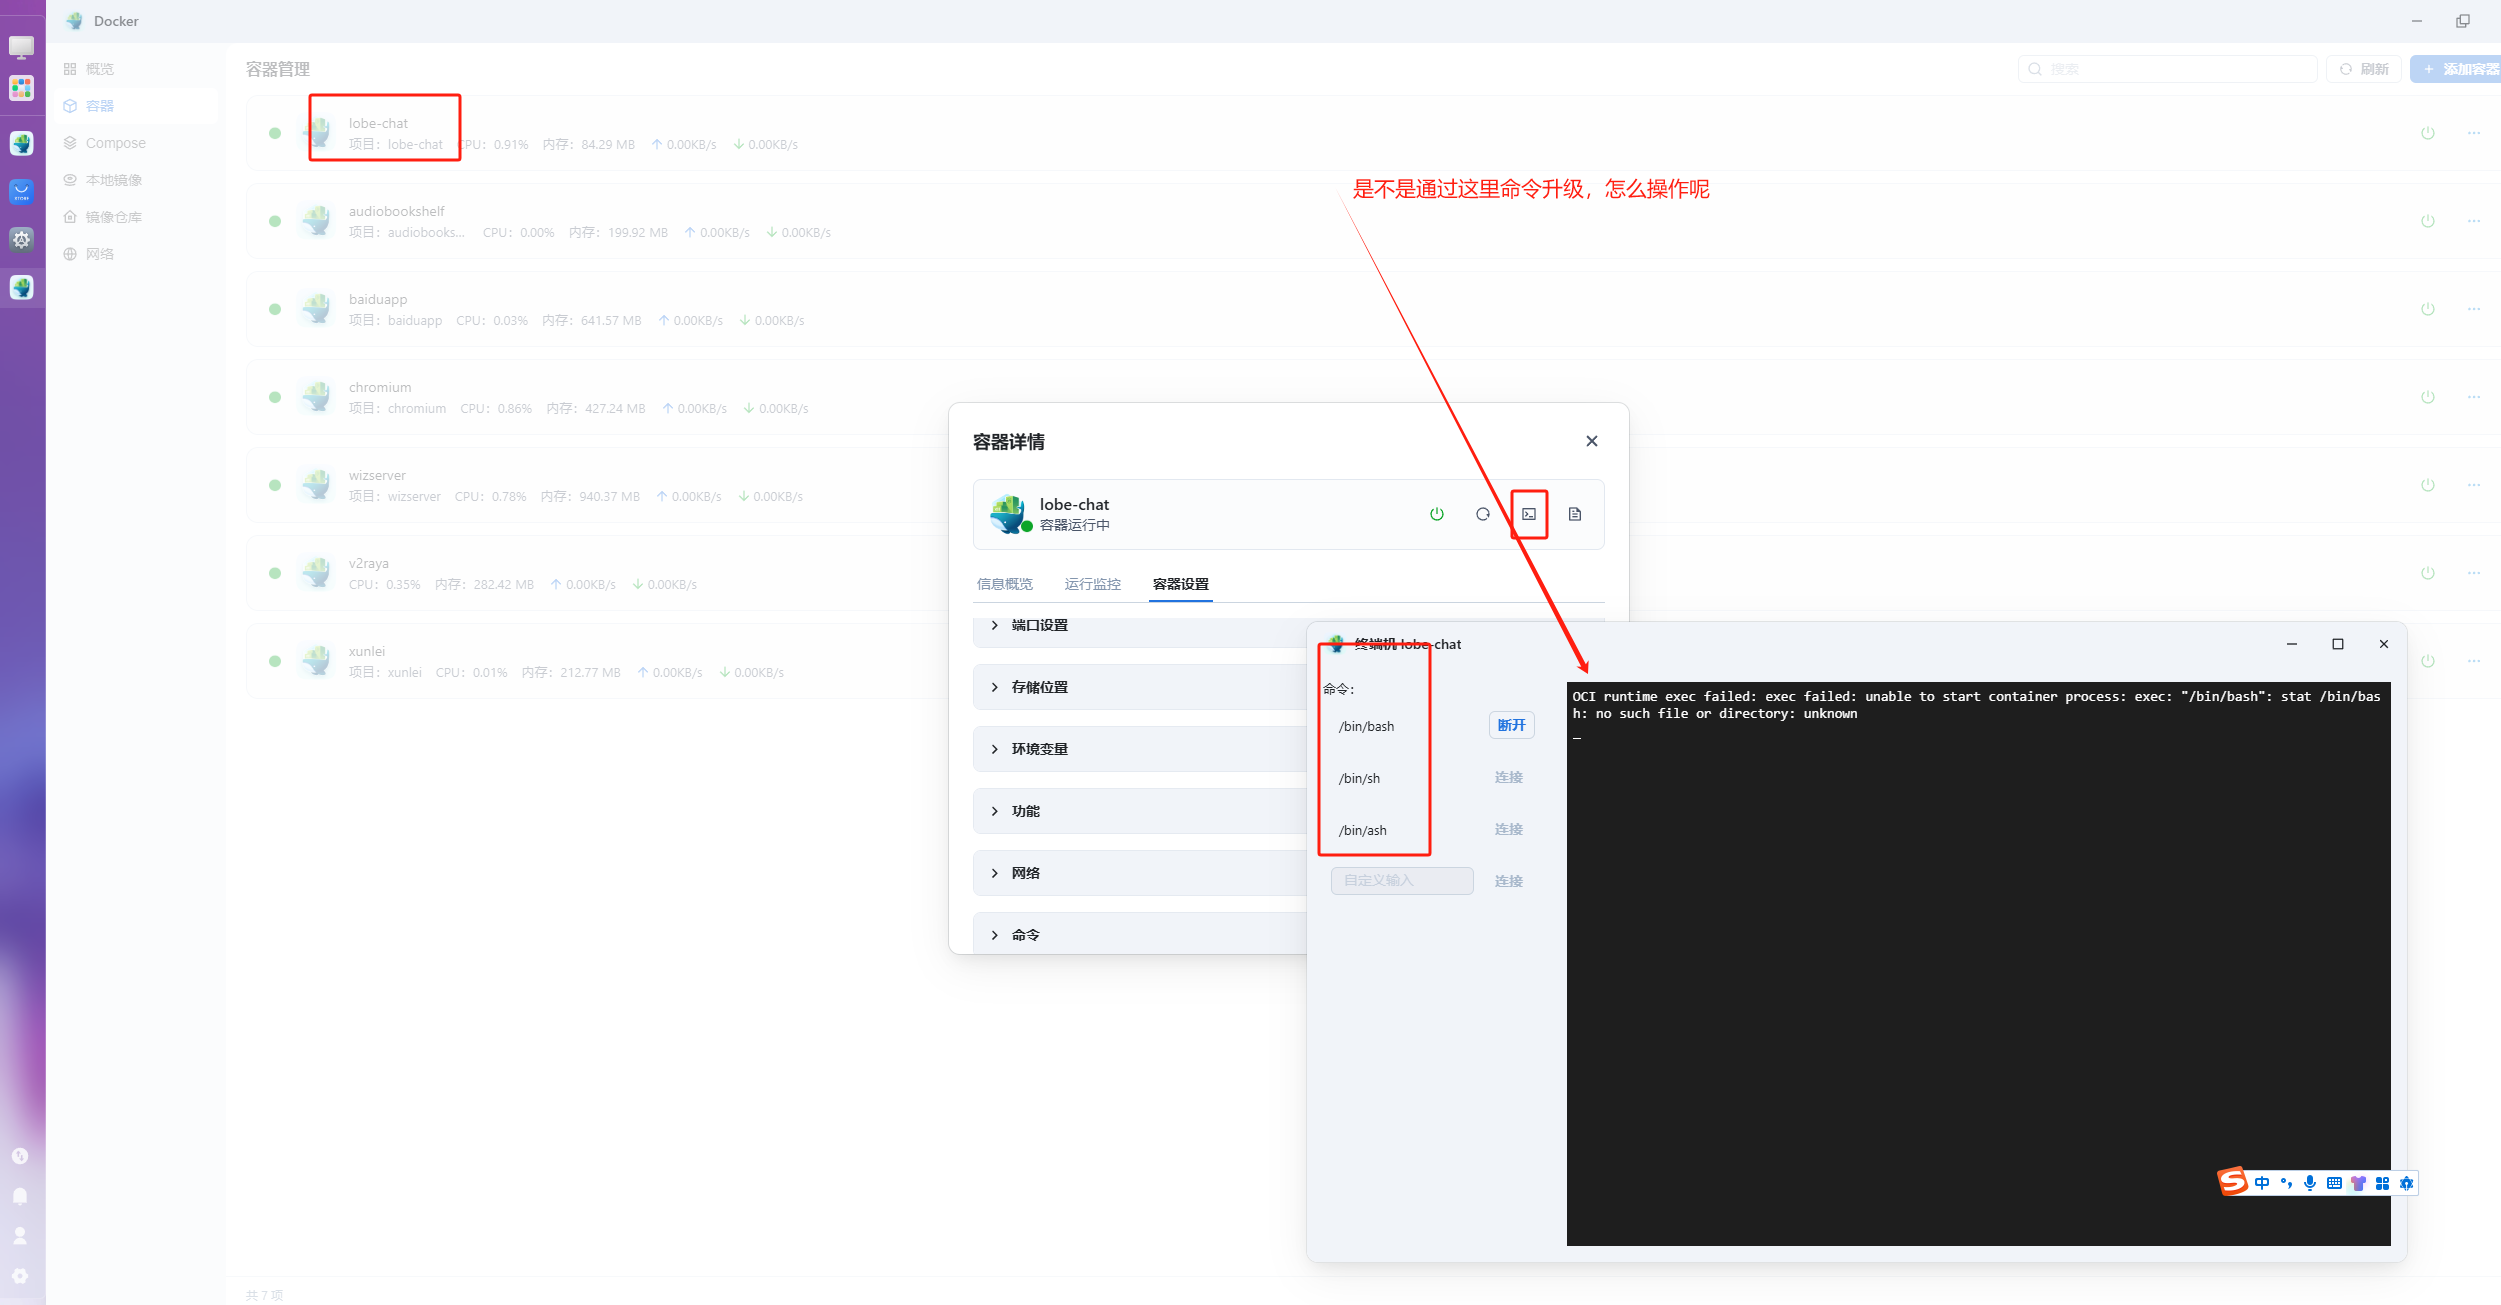Image resolution: width=2501 pixels, height=1305 pixels.
Task: Click the desktop monitor icon in left dock
Action: 21,47
